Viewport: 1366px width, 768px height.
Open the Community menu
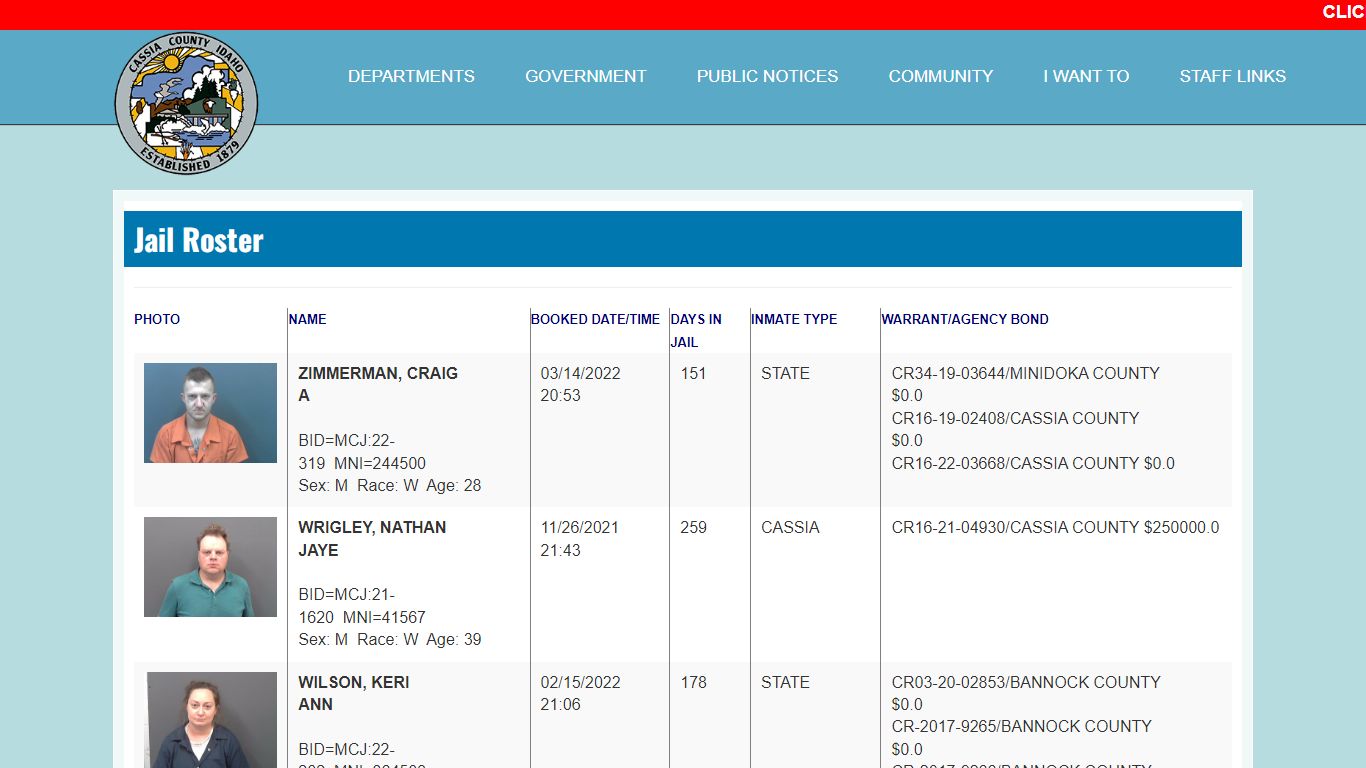(941, 76)
